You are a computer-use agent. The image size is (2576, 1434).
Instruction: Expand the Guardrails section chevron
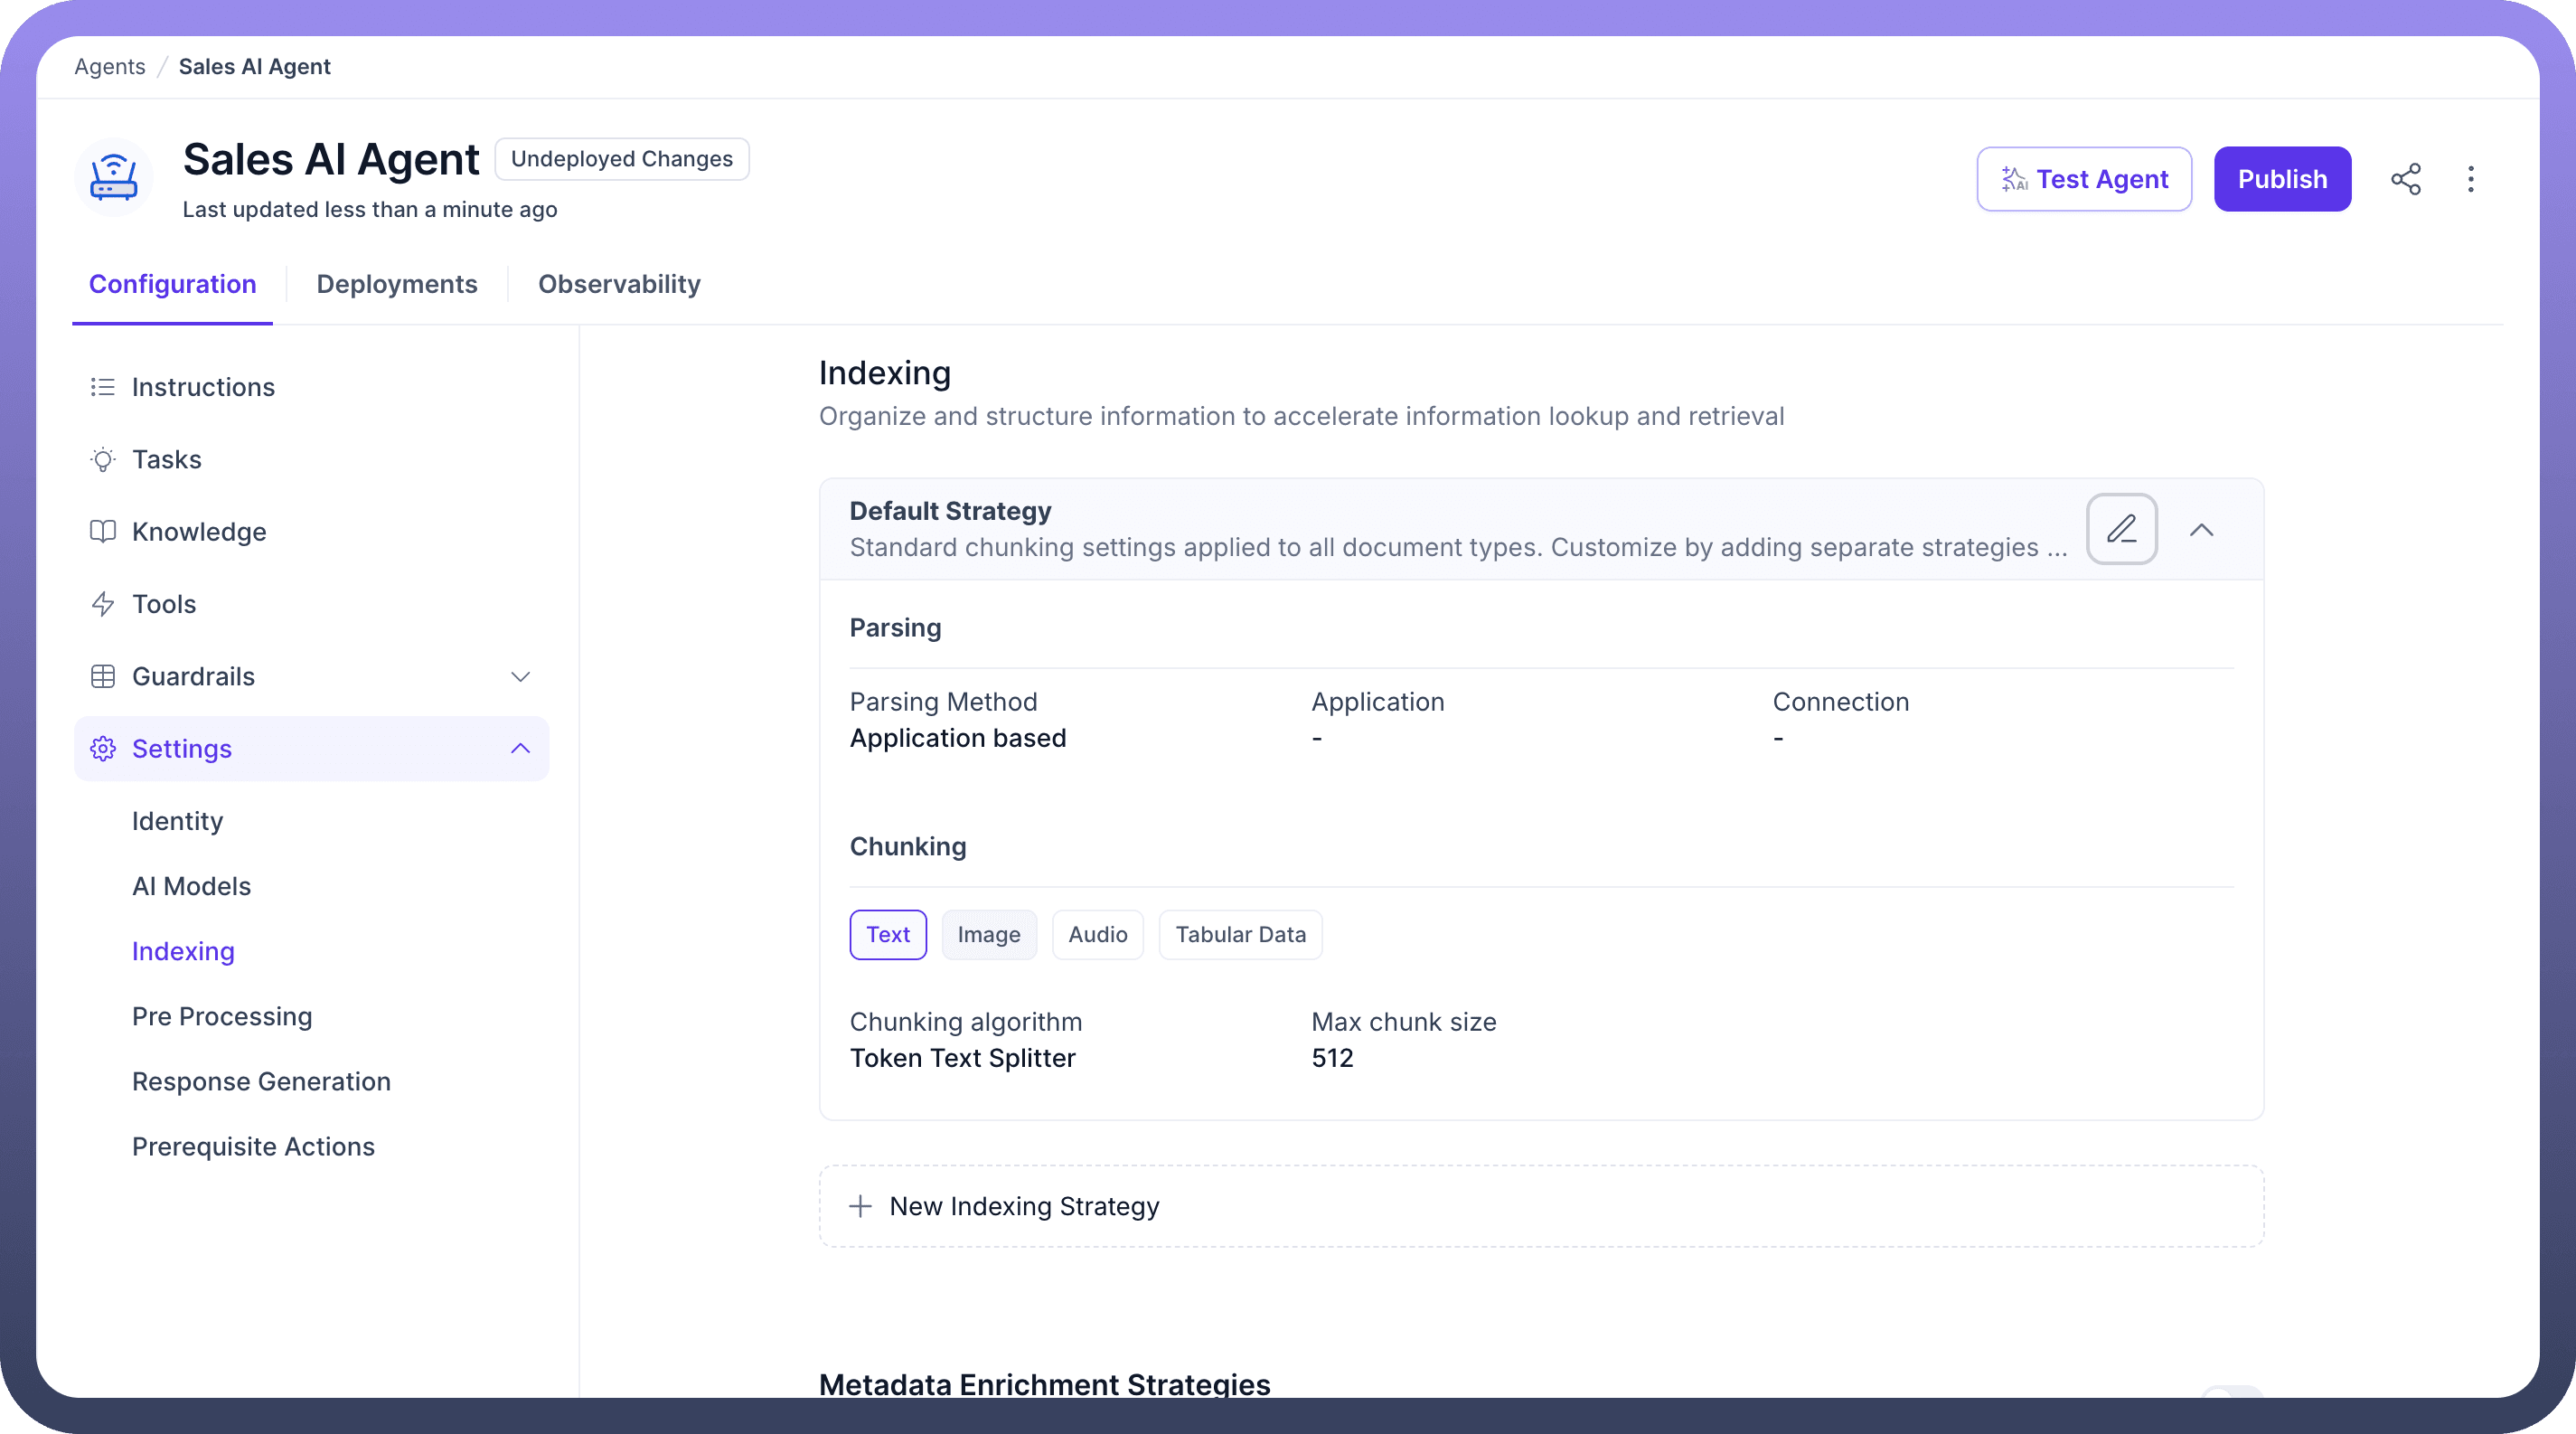click(x=520, y=677)
